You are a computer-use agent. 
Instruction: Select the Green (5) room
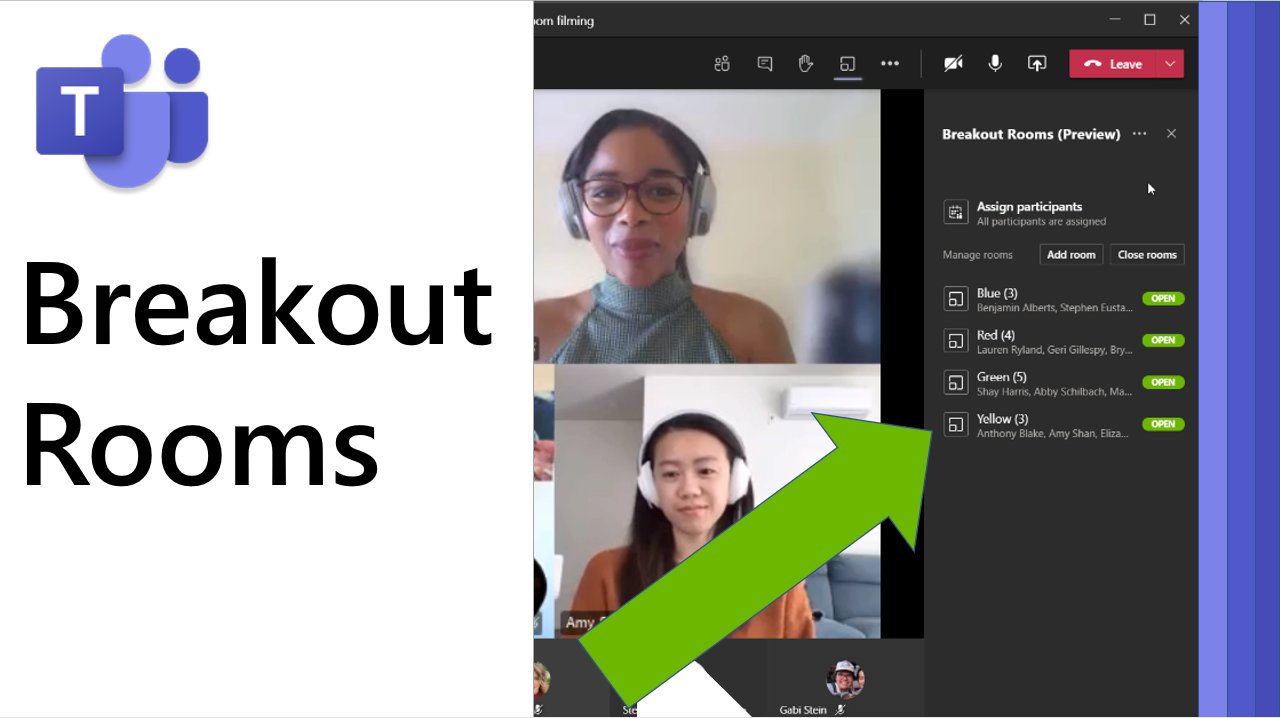click(x=1063, y=383)
